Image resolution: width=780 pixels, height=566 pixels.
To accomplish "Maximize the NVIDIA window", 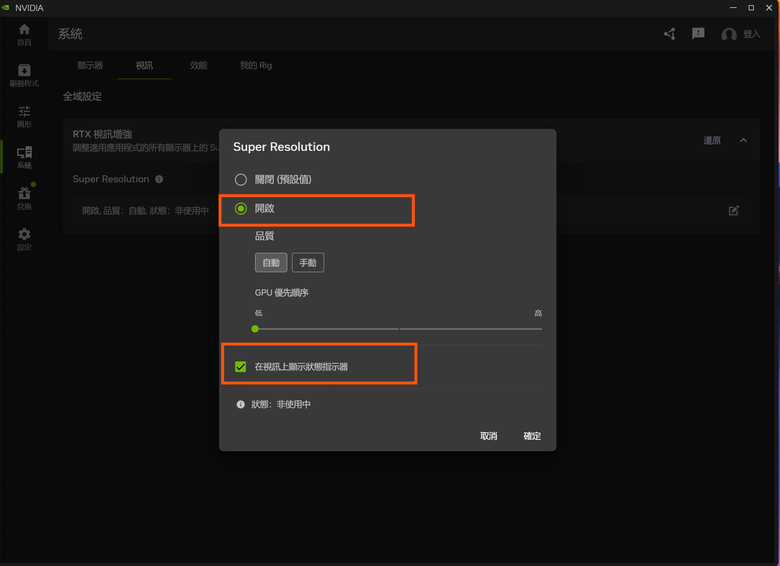I will [751, 7].
